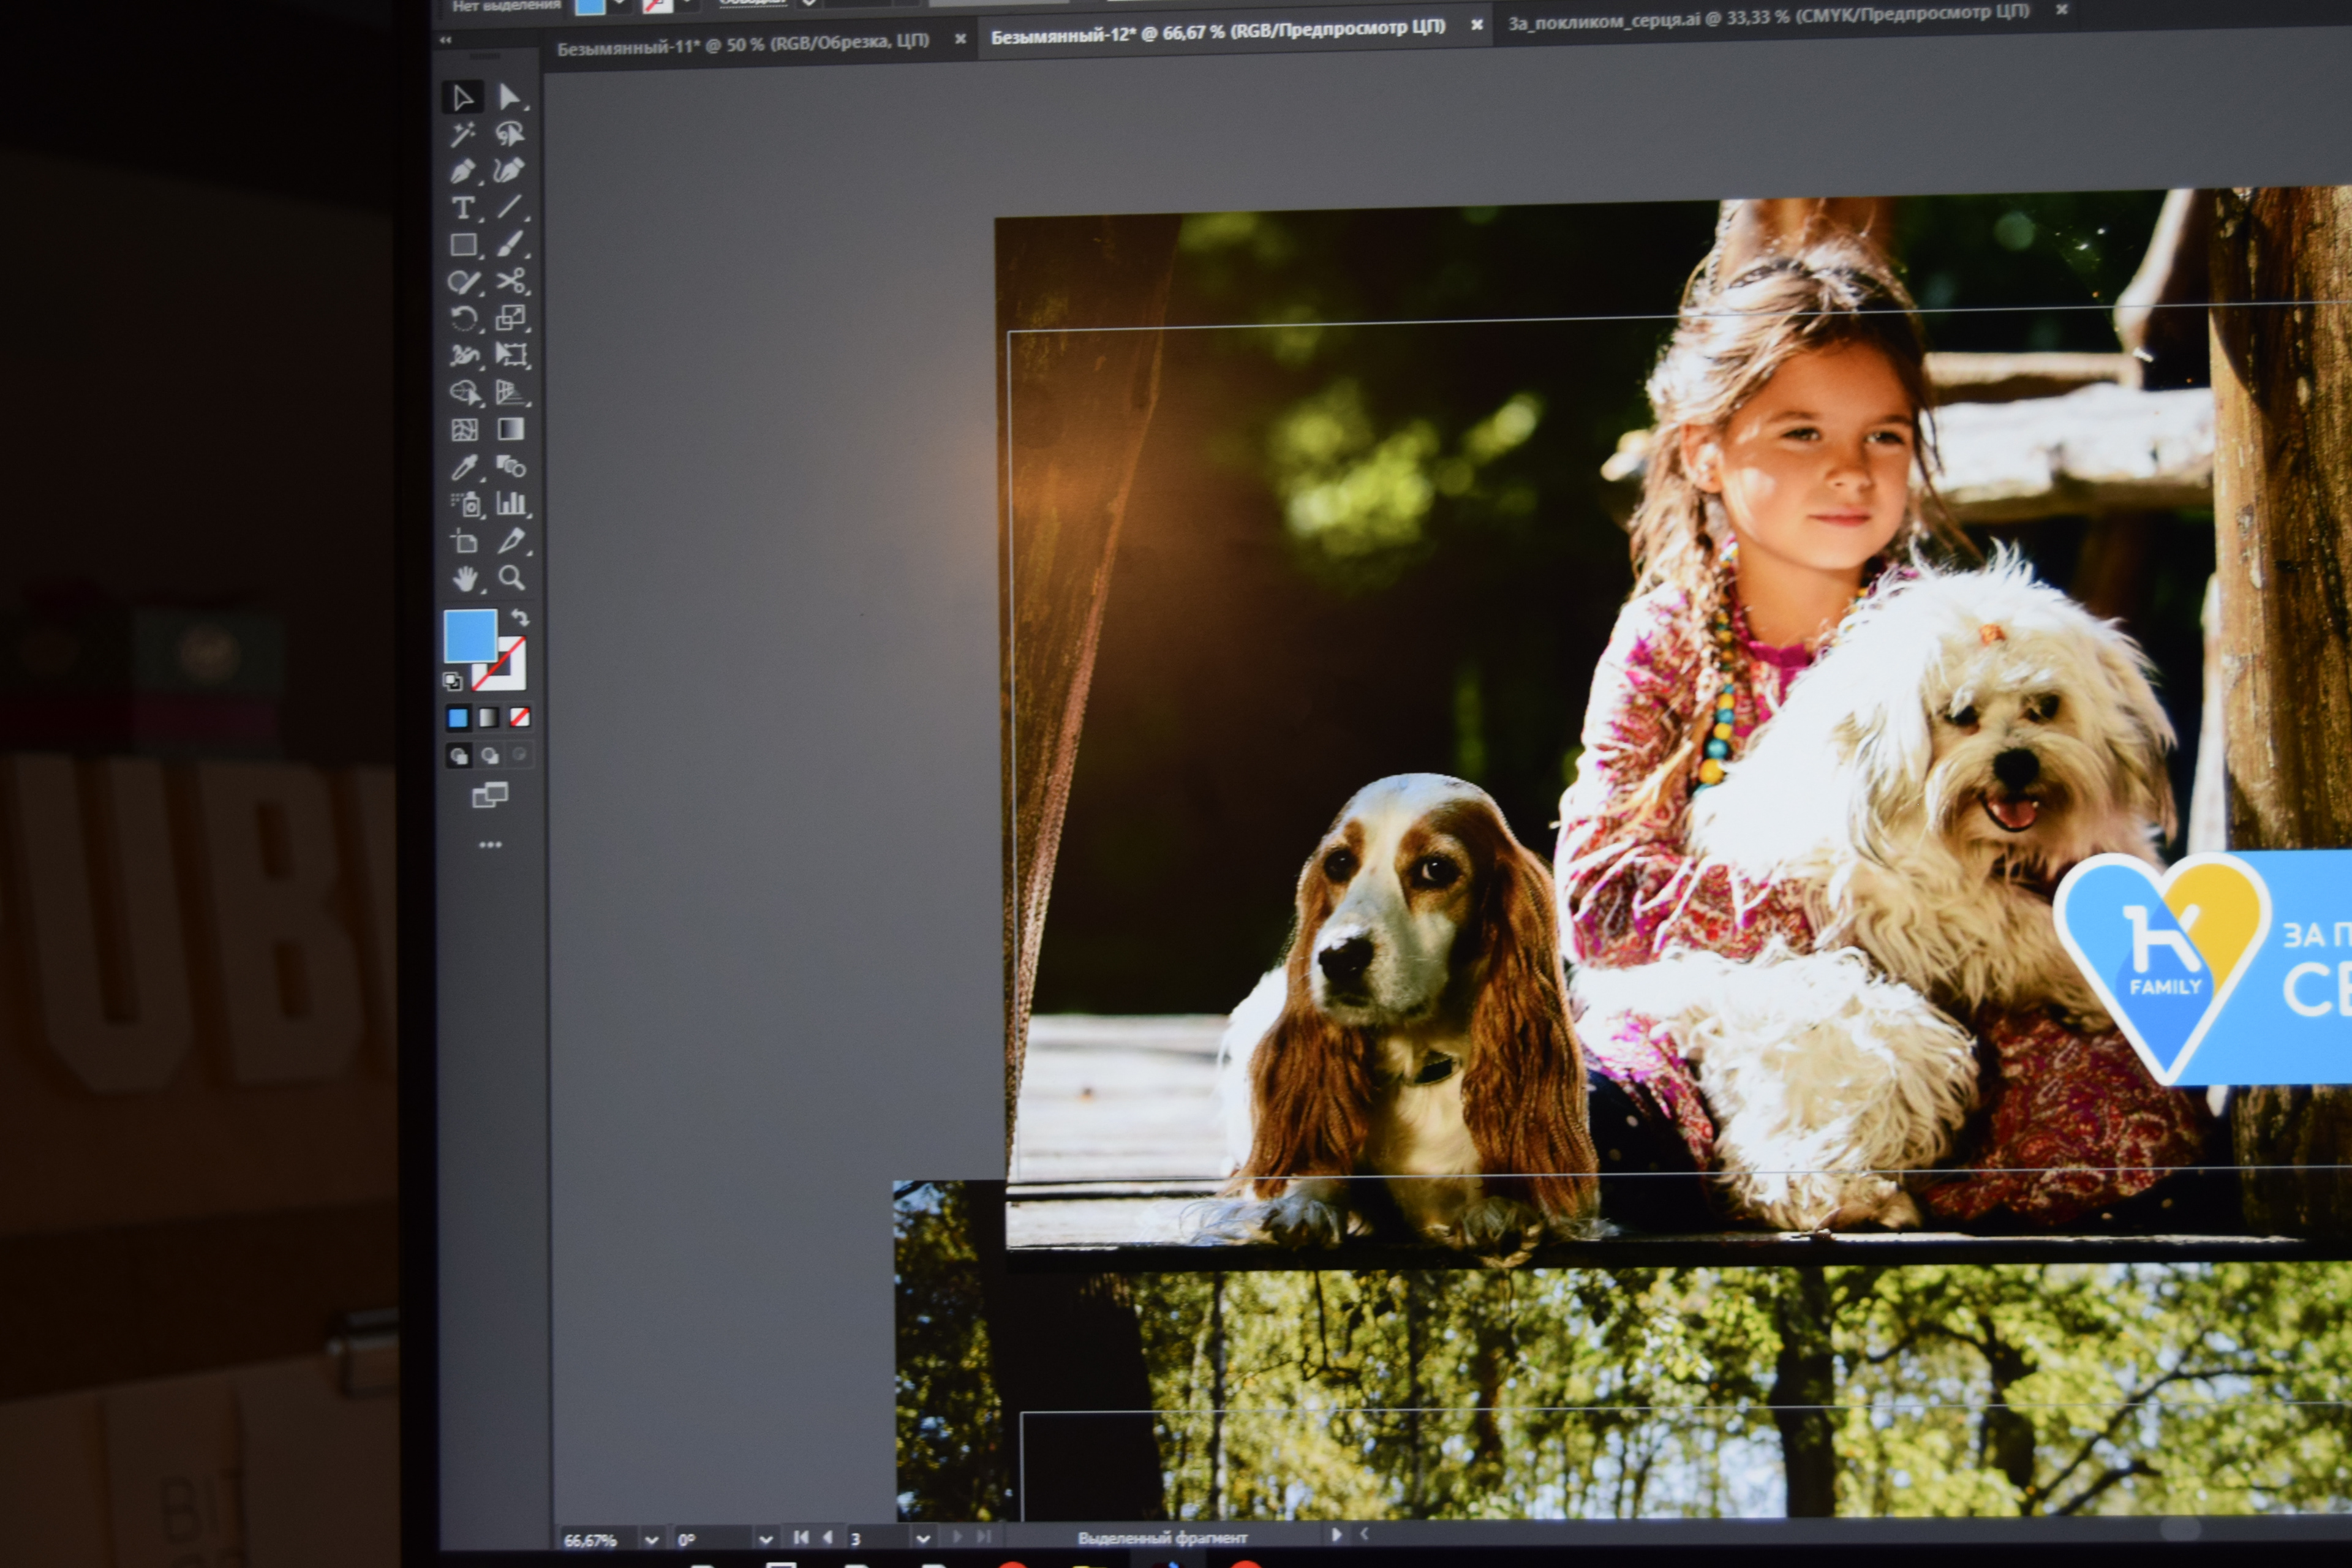Viewport: 2352px width, 1568px height.
Task: Expand the artboard number dropdown
Action: tap(923, 1538)
